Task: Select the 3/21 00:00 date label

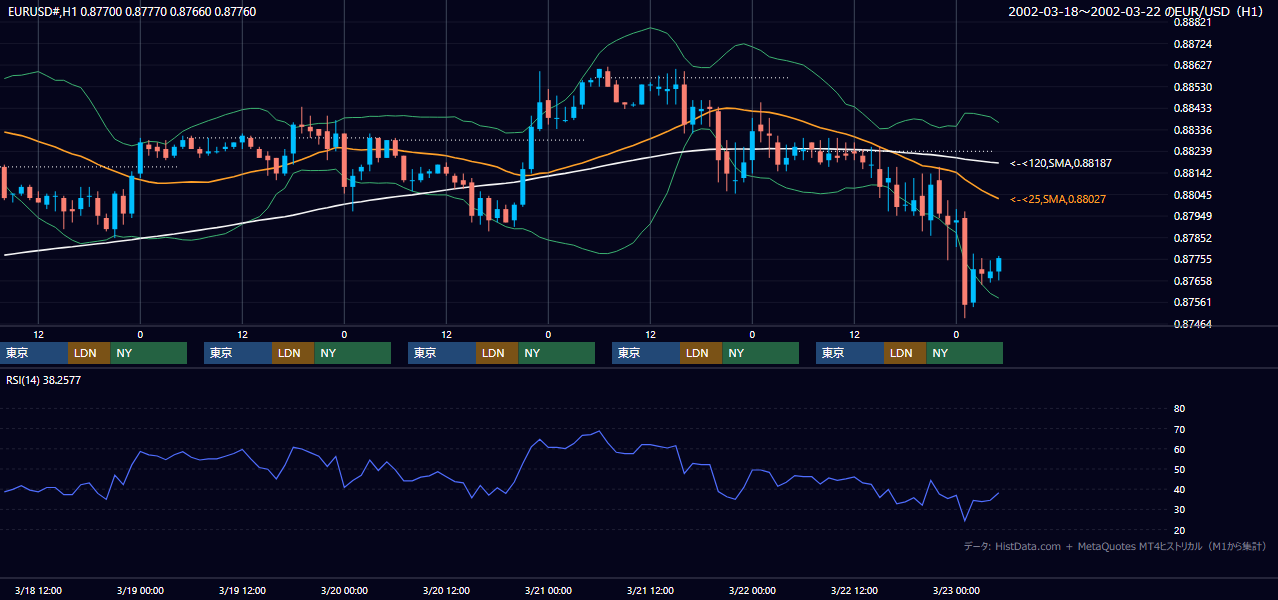Action: [x=549, y=590]
